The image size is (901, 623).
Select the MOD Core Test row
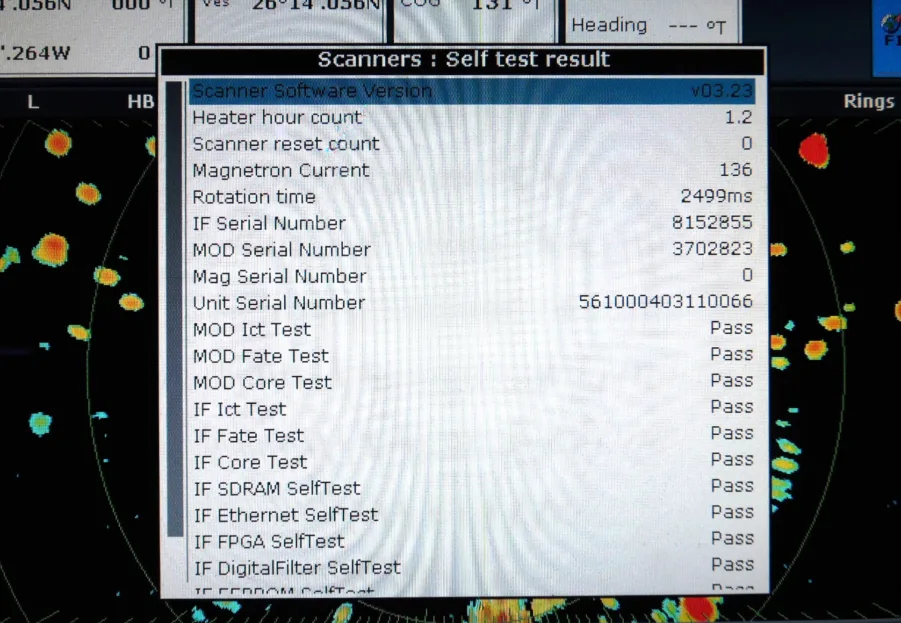pos(472,382)
